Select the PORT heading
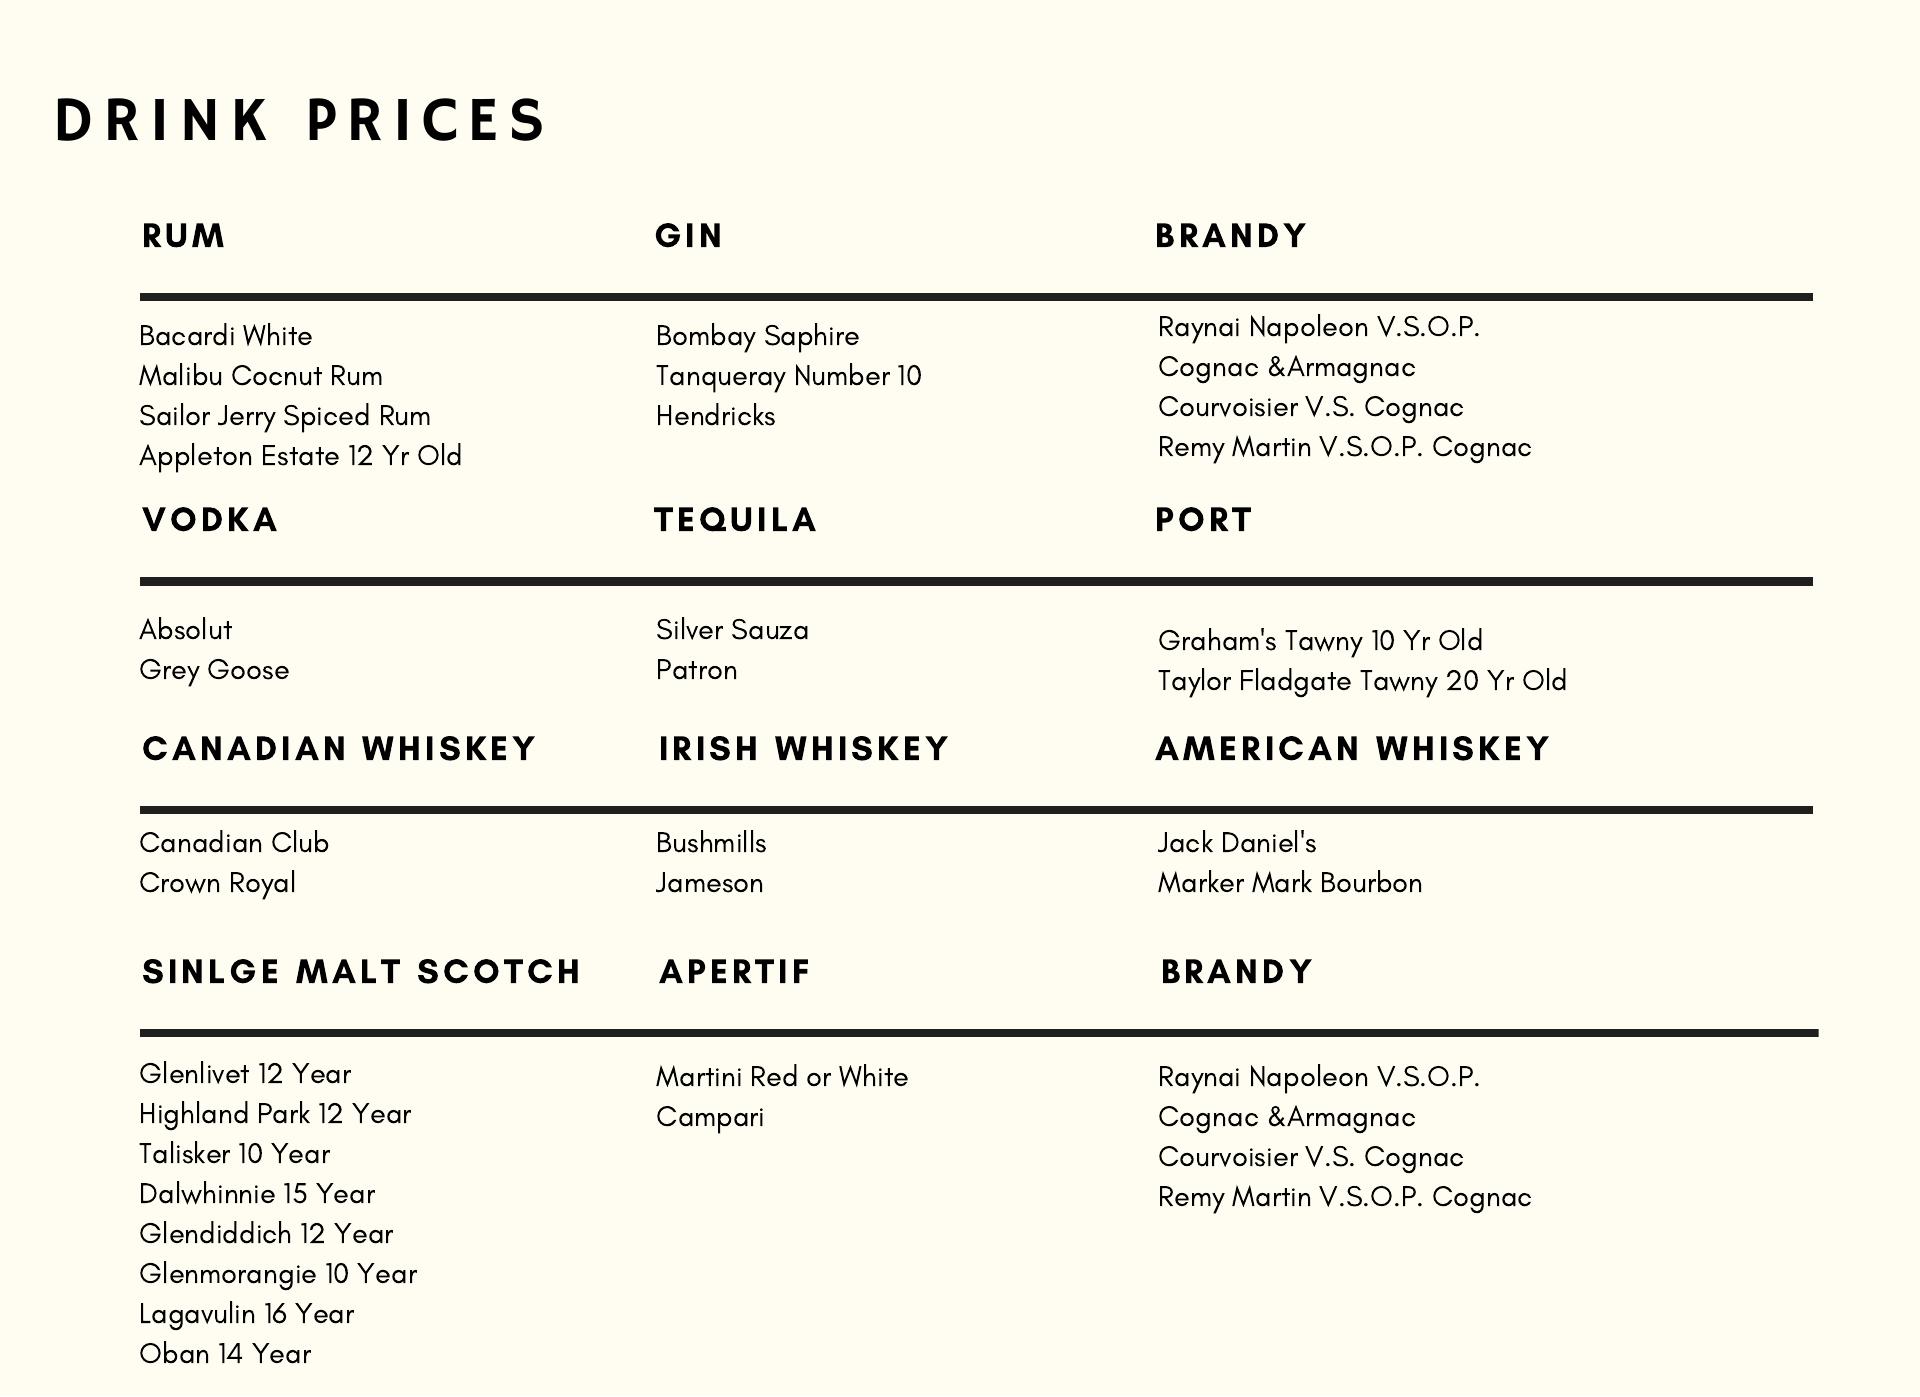This screenshot has height=1397, width=1920. pos(1203,520)
